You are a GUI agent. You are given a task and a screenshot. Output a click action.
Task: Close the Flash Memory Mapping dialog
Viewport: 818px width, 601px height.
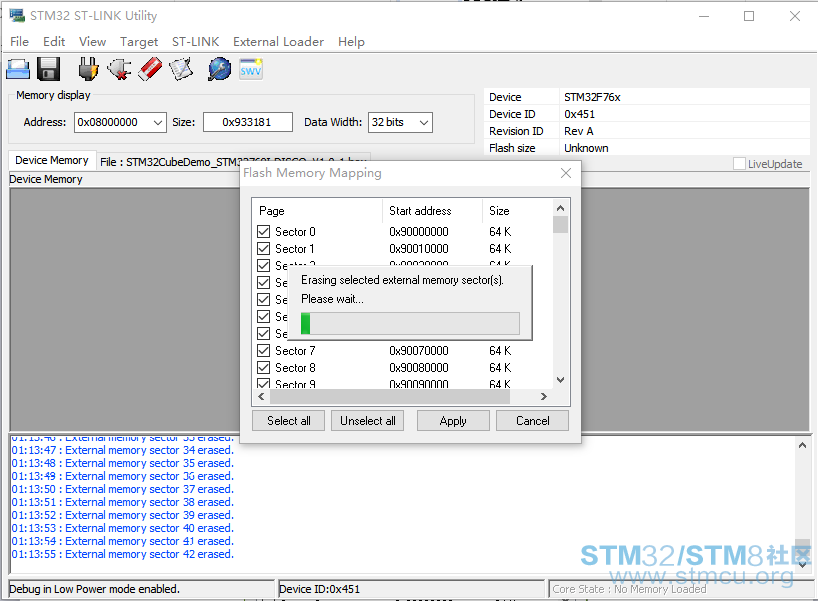tap(566, 173)
